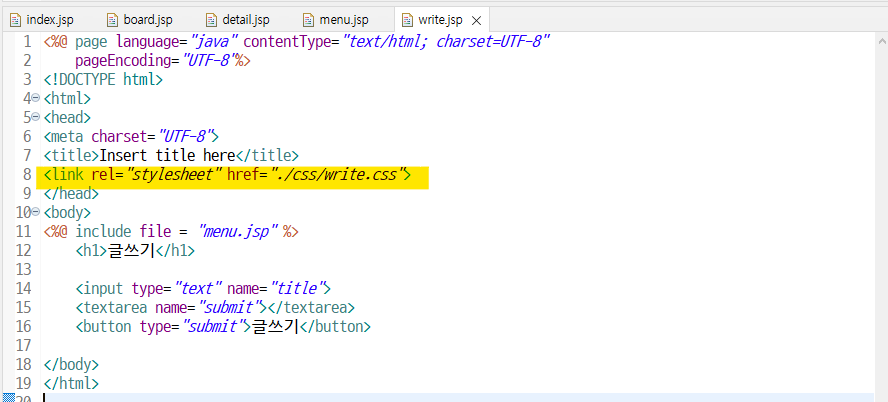Collapse the head tag on line 5
888x402 pixels.
click(x=36, y=117)
